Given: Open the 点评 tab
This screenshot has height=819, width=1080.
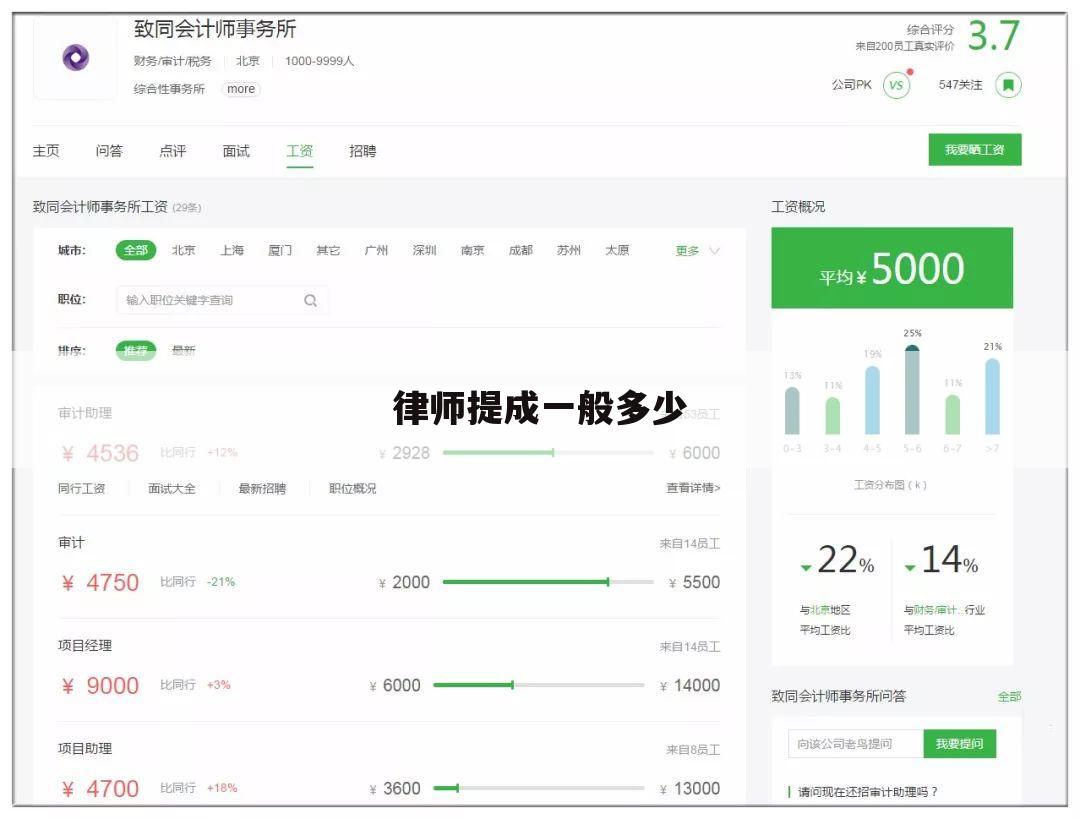Looking at the screenshot, I should [172, 151].
